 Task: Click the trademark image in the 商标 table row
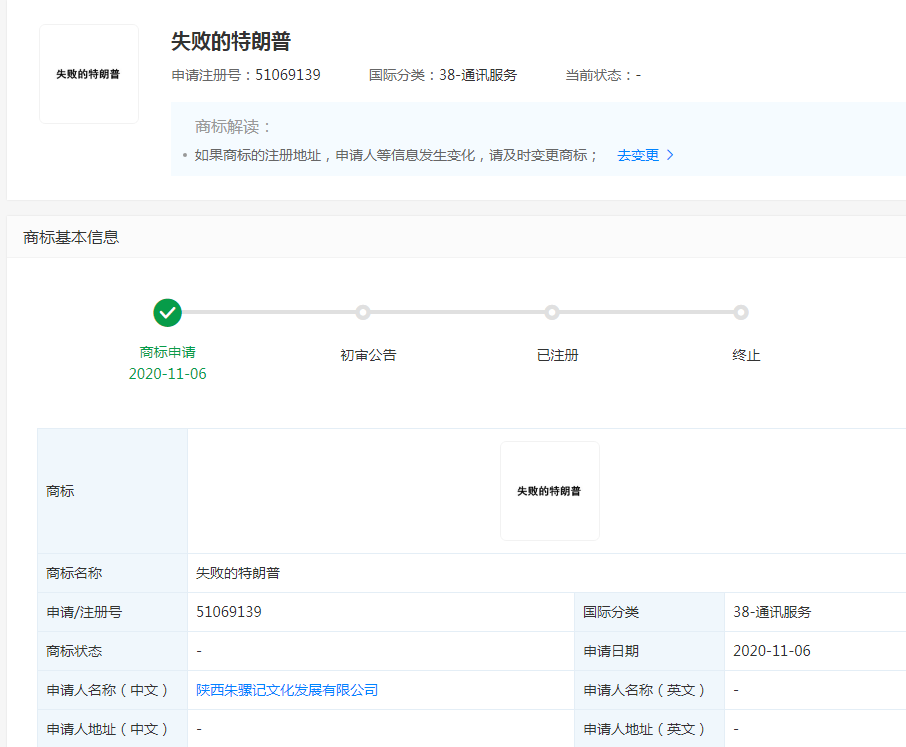[549, 490]
